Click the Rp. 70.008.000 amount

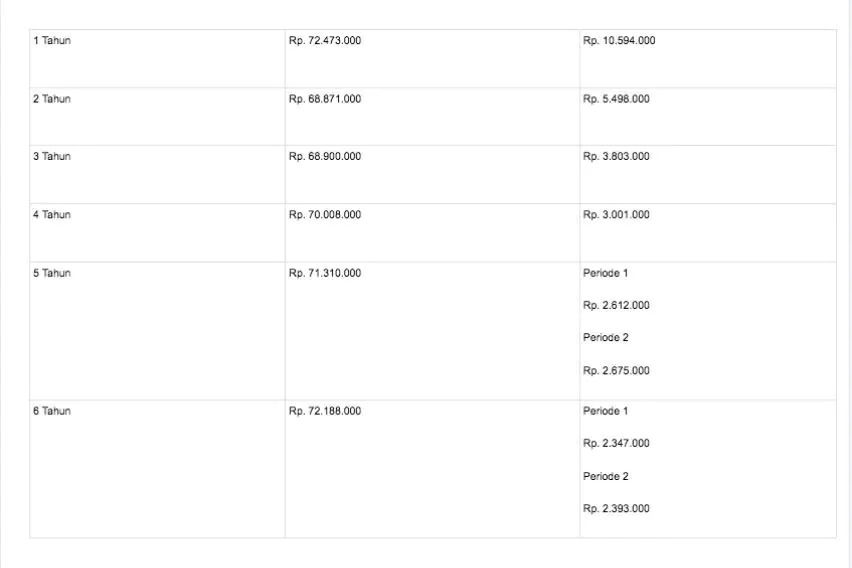pyautogui.click(x=325, y=215)
